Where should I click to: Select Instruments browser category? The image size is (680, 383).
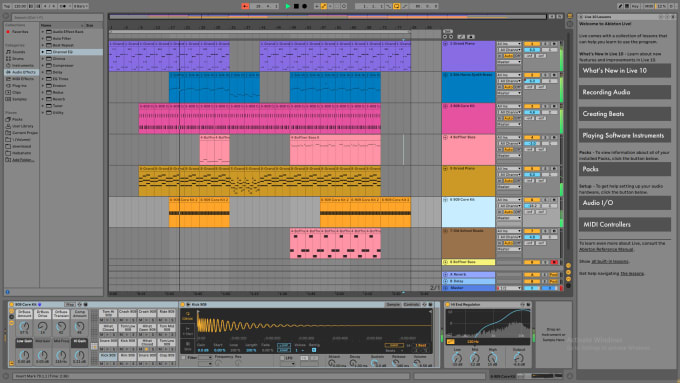tap(22, 65)
